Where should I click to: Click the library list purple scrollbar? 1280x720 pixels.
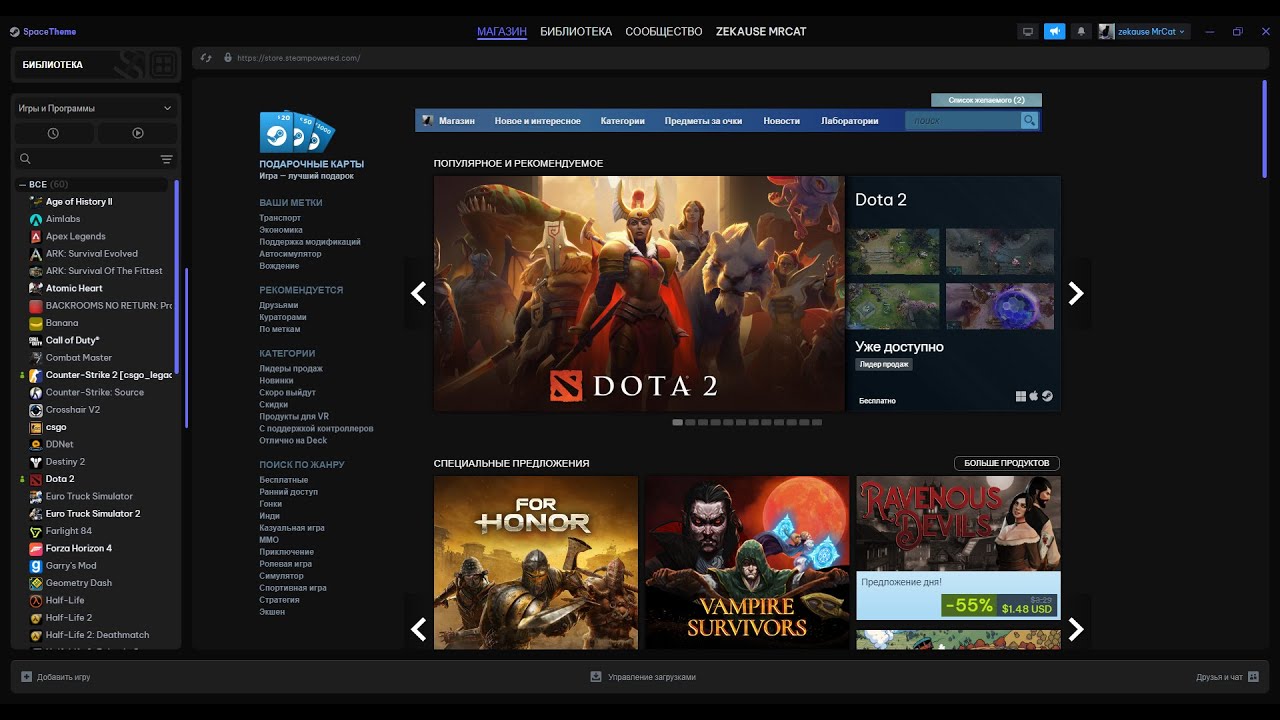pos(175,275)
